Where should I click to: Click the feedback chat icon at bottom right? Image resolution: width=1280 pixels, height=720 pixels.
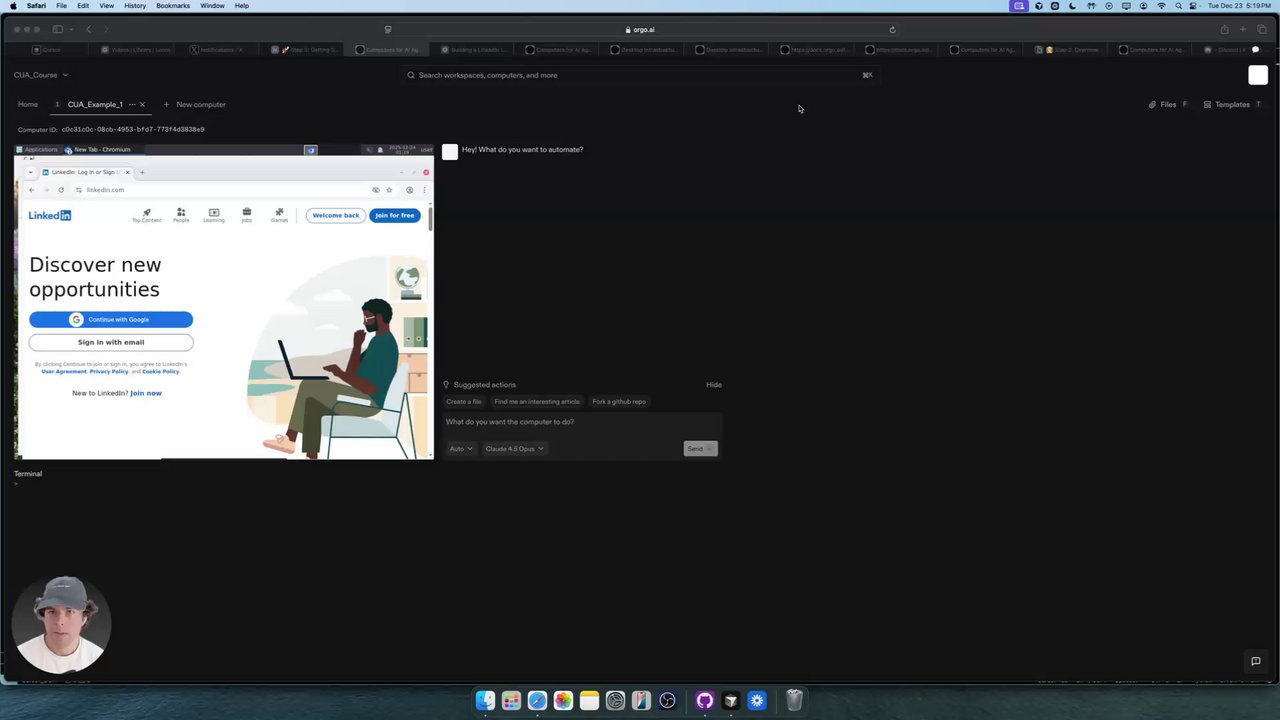point(1256,661)
